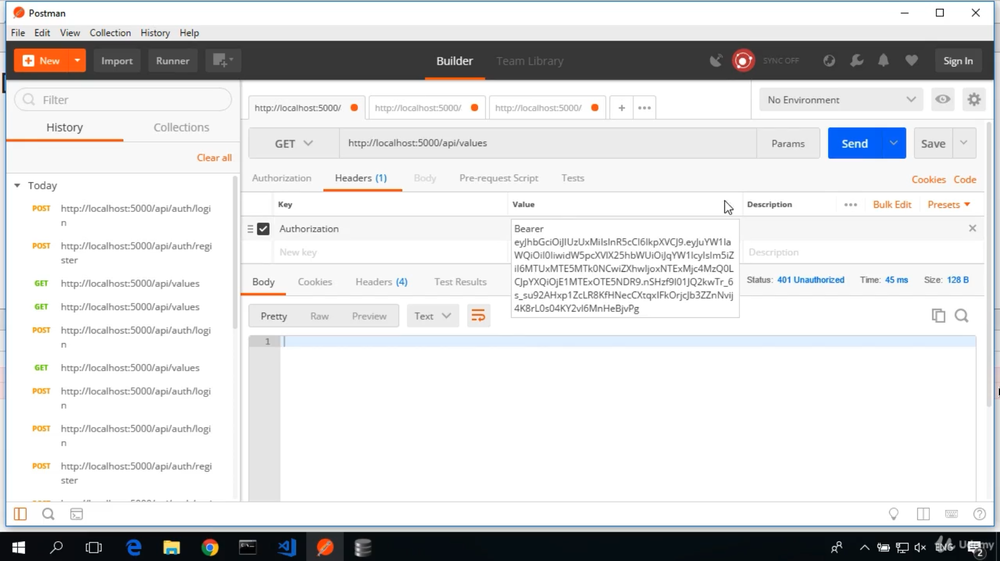Open the Collection menu

[110, 33]
